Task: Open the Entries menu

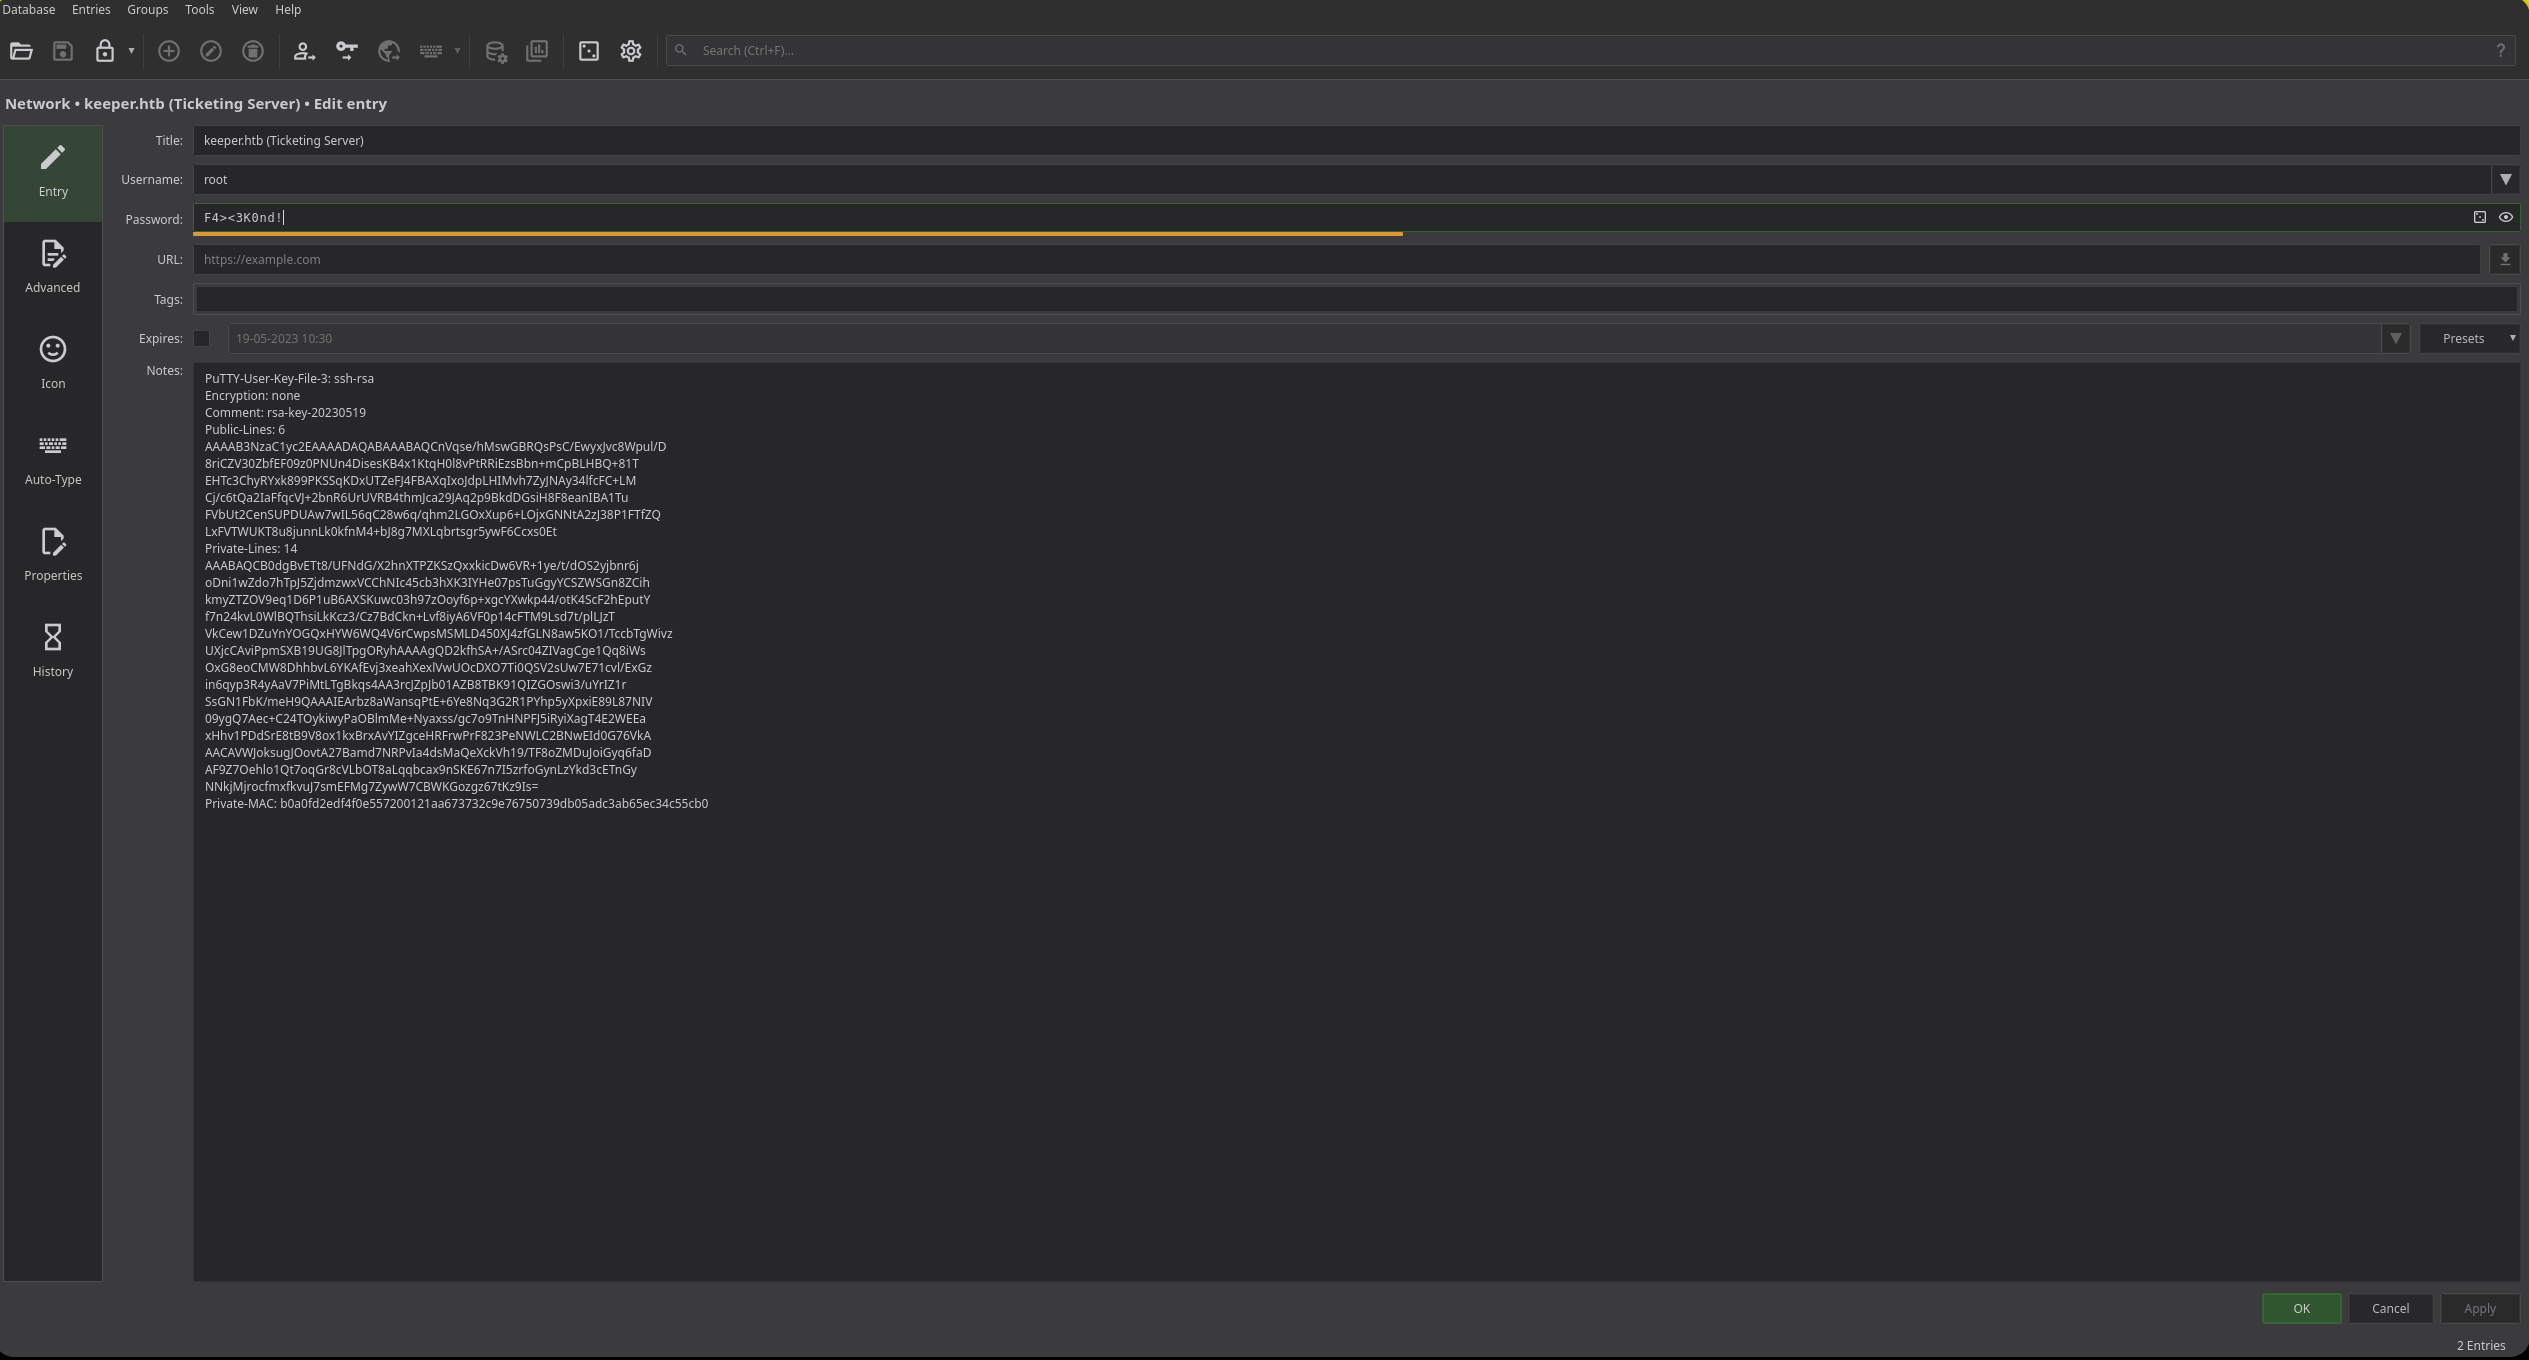Action: (x=91, y=9)
